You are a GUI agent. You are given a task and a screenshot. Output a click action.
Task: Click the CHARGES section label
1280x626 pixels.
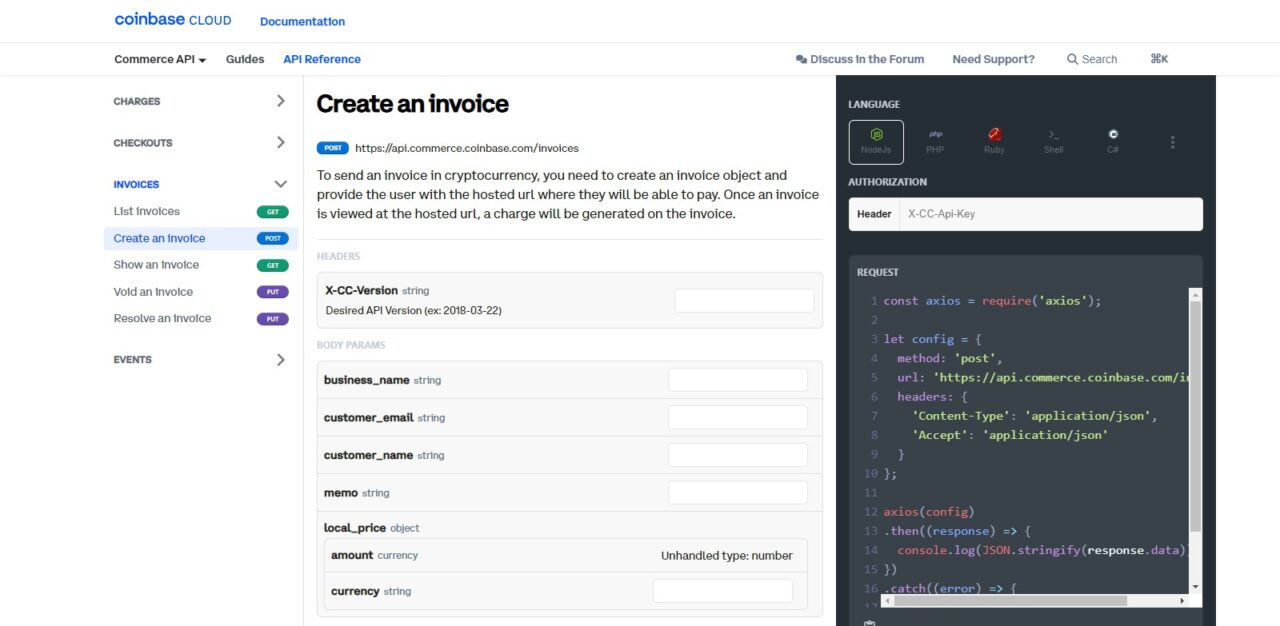[137, 101]
